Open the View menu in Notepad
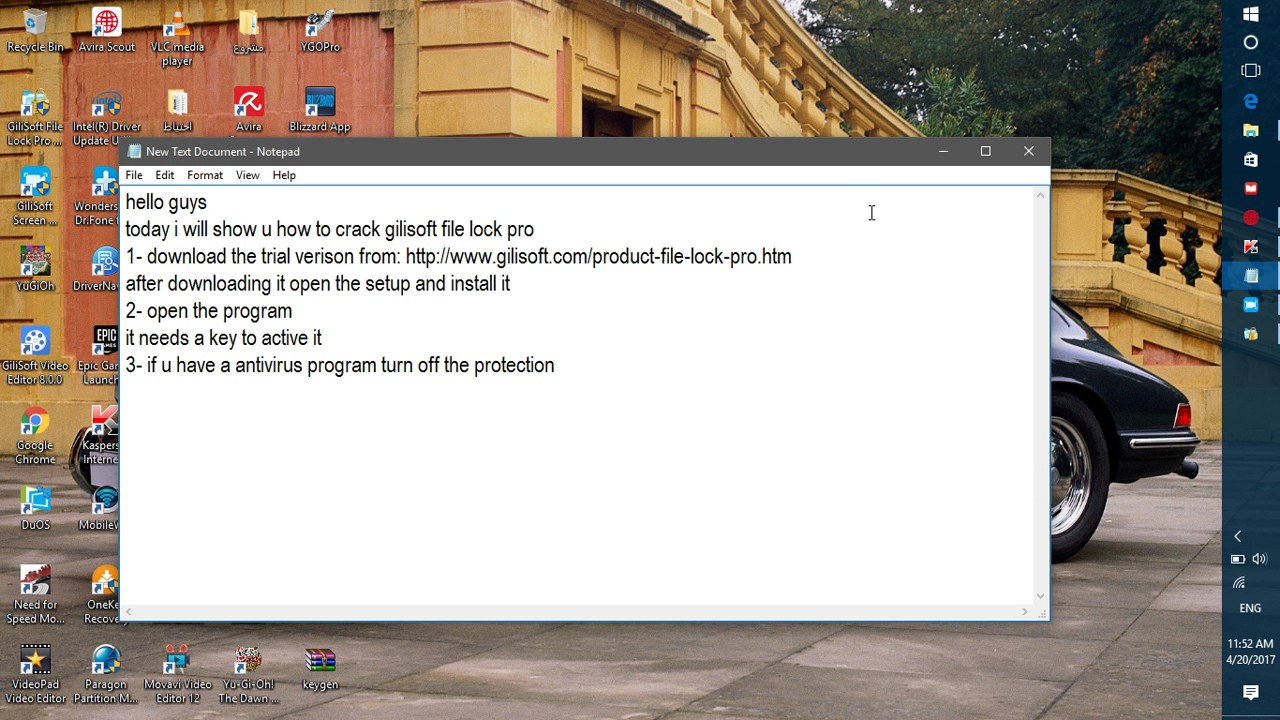Viewport: 1280px width, 720px height. 248,175
